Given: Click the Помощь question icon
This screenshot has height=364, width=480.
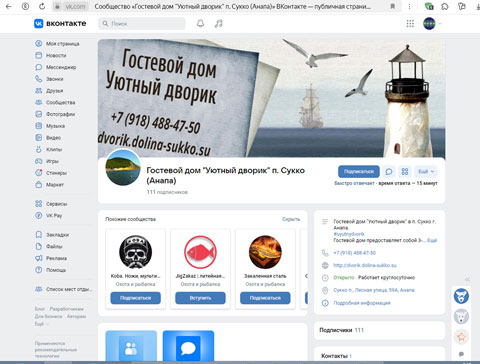Looking at the screenshot, I should point(39,270).
